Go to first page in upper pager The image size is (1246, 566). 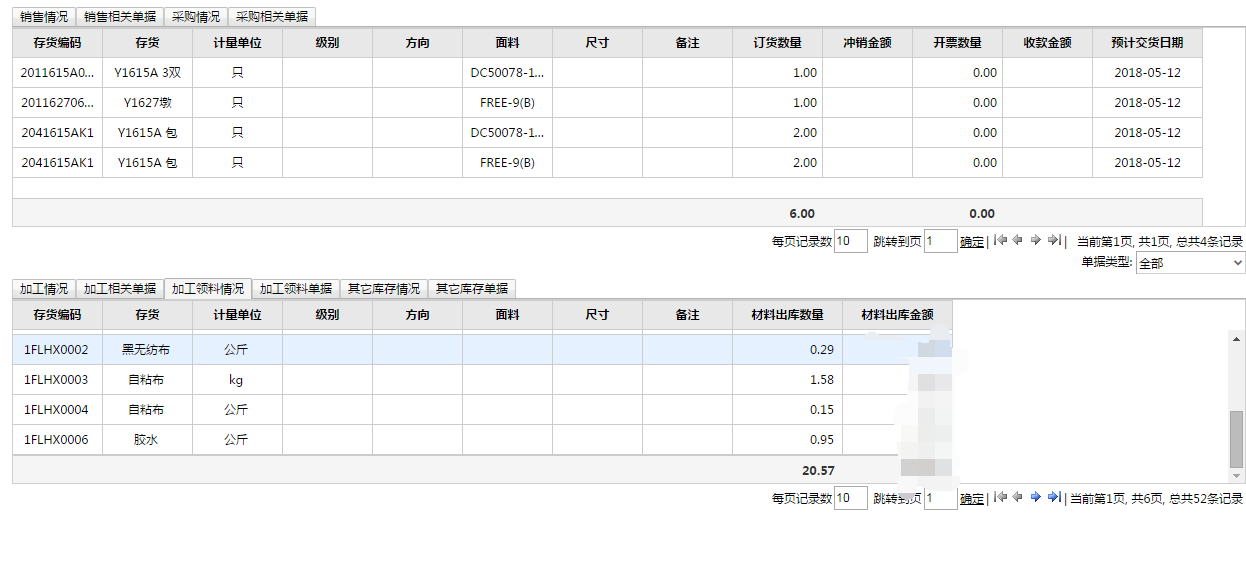click(x=1000, y=241)
